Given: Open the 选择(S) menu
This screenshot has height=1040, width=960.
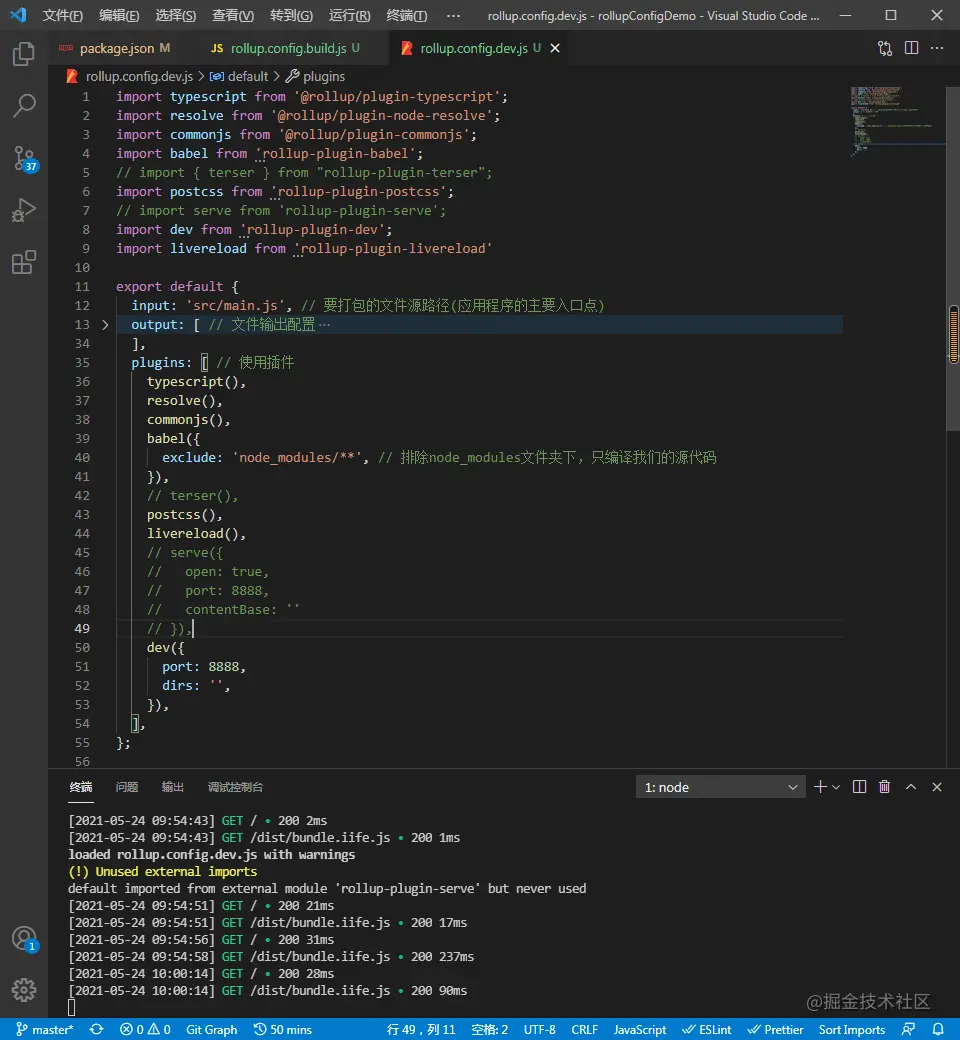Looking at the screenshot, I should coord(175,15).
